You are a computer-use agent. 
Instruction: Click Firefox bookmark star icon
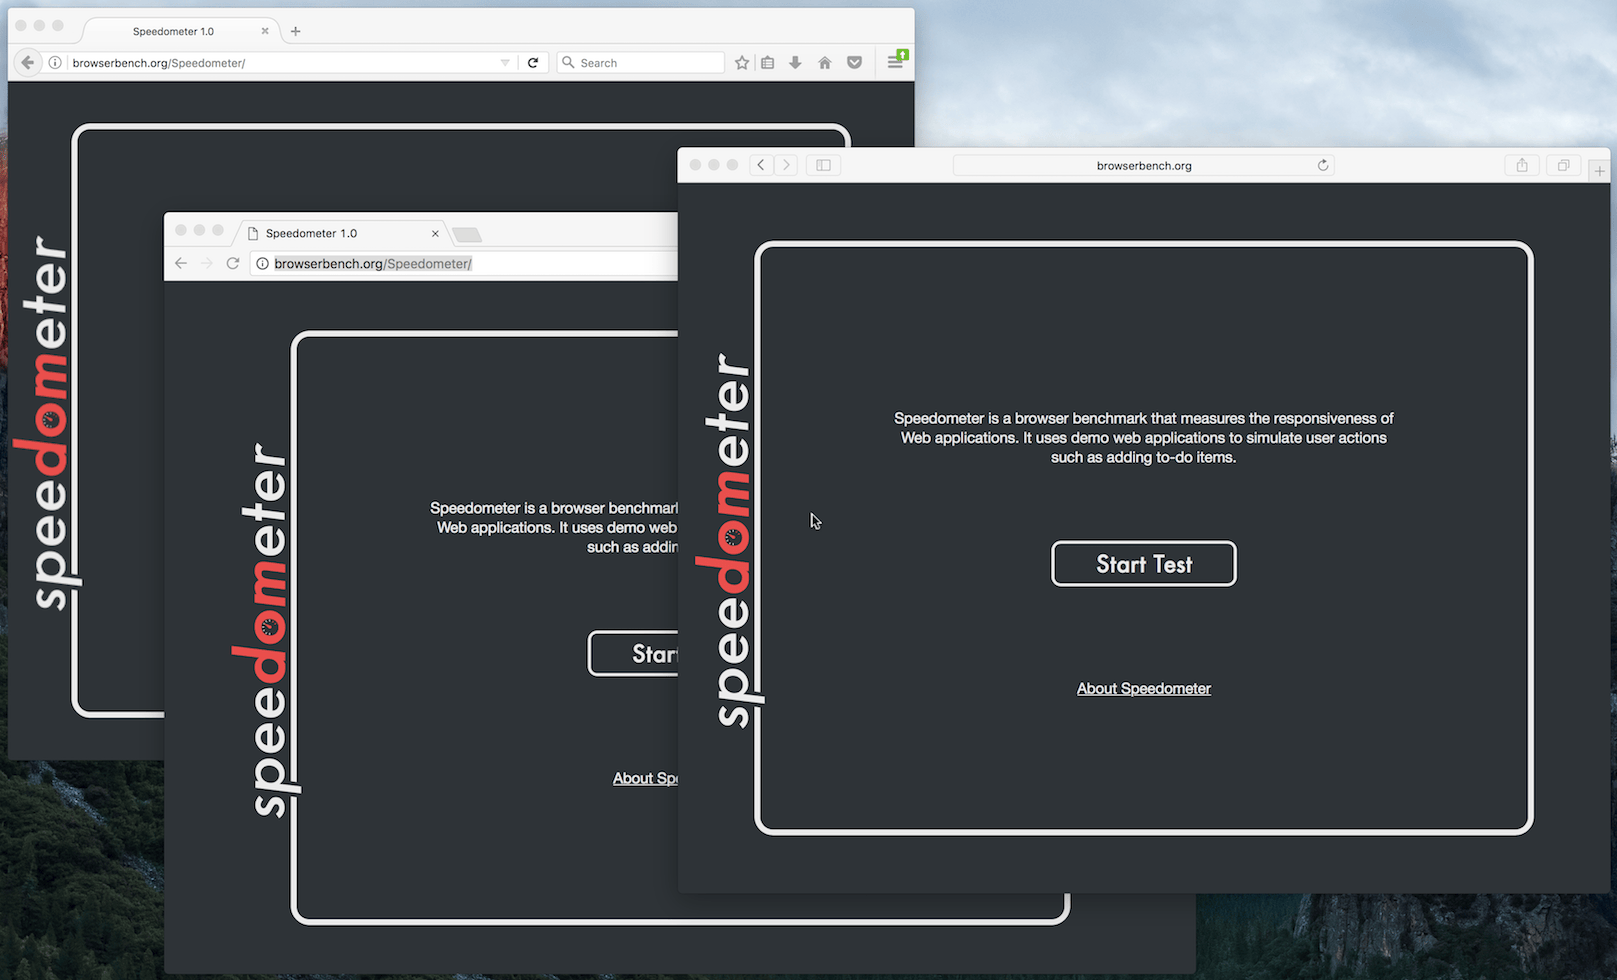742,63
